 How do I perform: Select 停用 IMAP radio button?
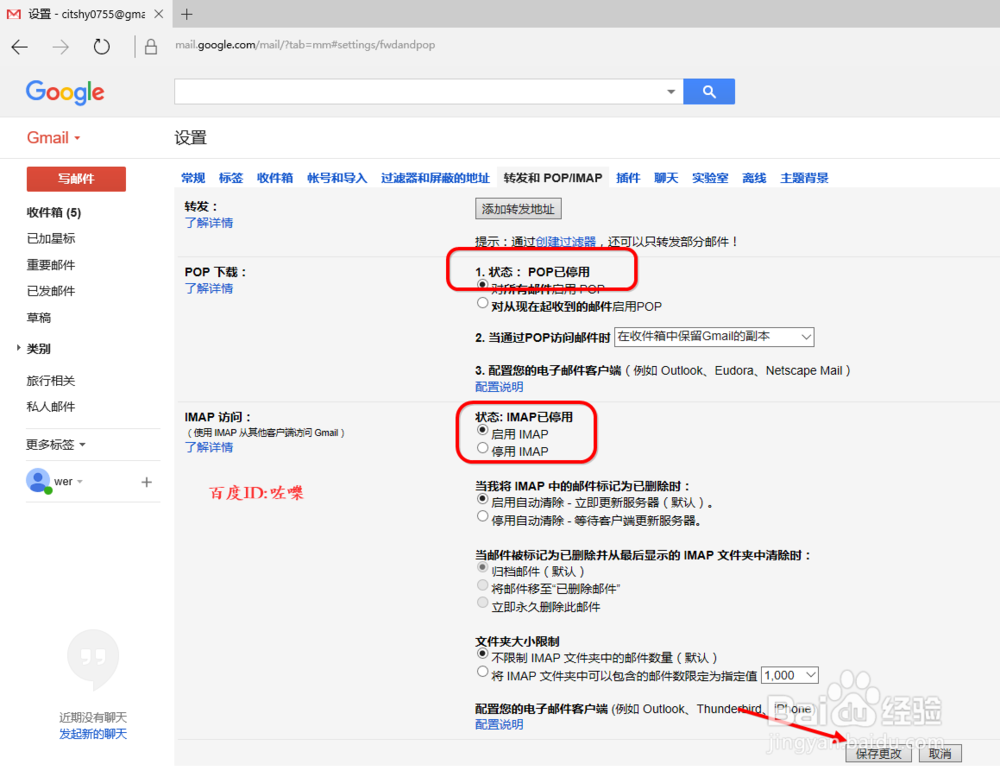tap(483, 448)
